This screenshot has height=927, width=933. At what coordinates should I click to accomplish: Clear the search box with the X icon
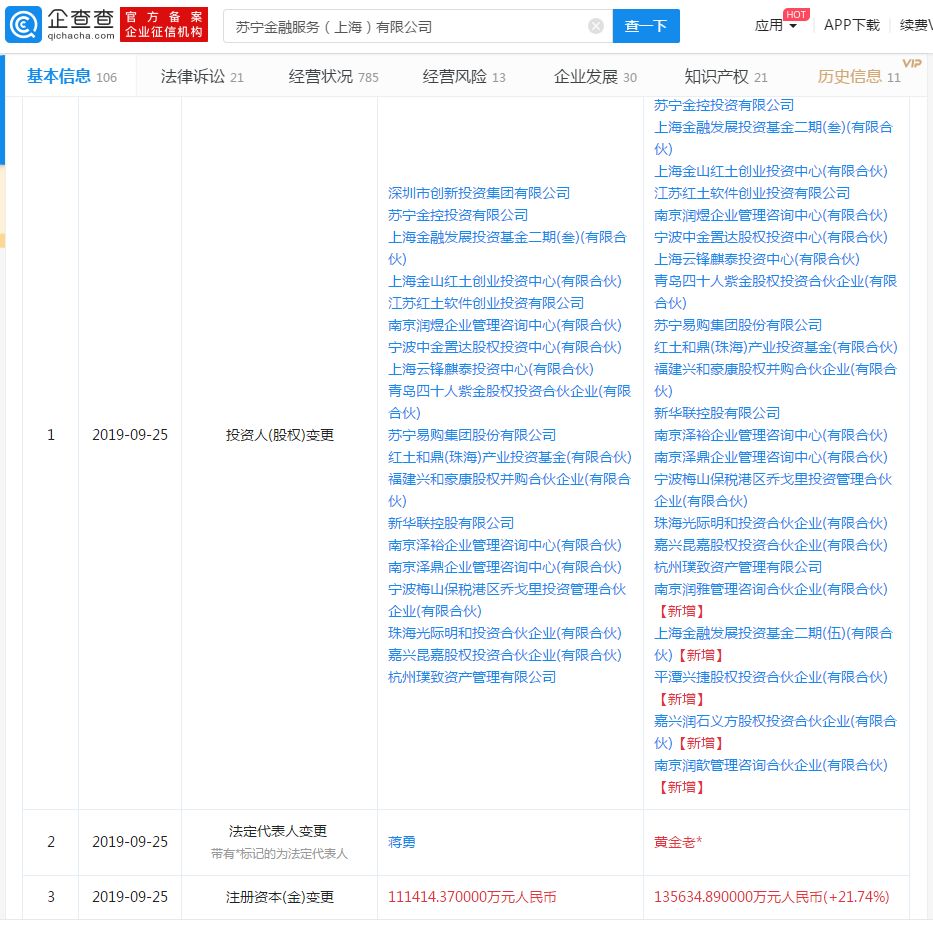[596, 25]
